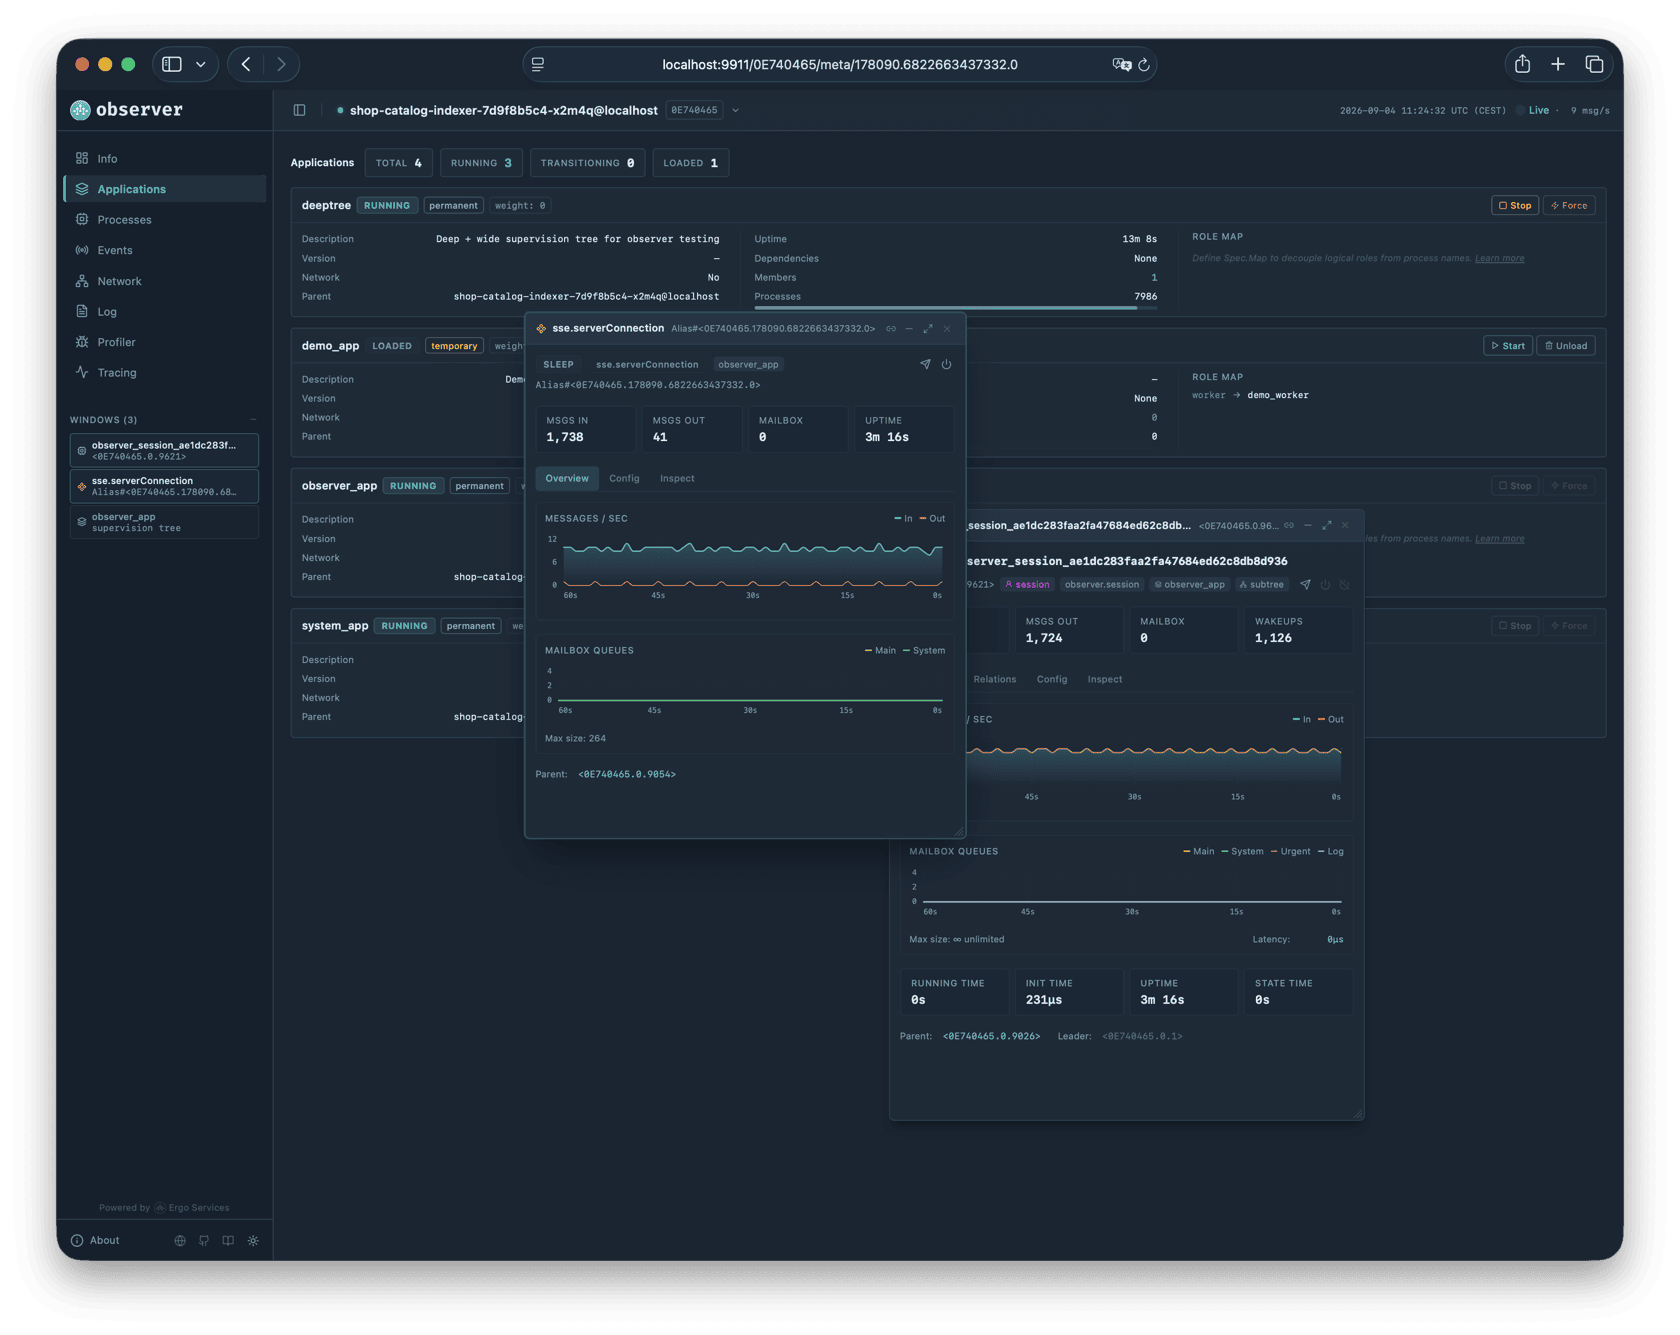This screenshot has height=1335, width=1680.
Task: Go back in browser history
Action: tap(246, 64)
